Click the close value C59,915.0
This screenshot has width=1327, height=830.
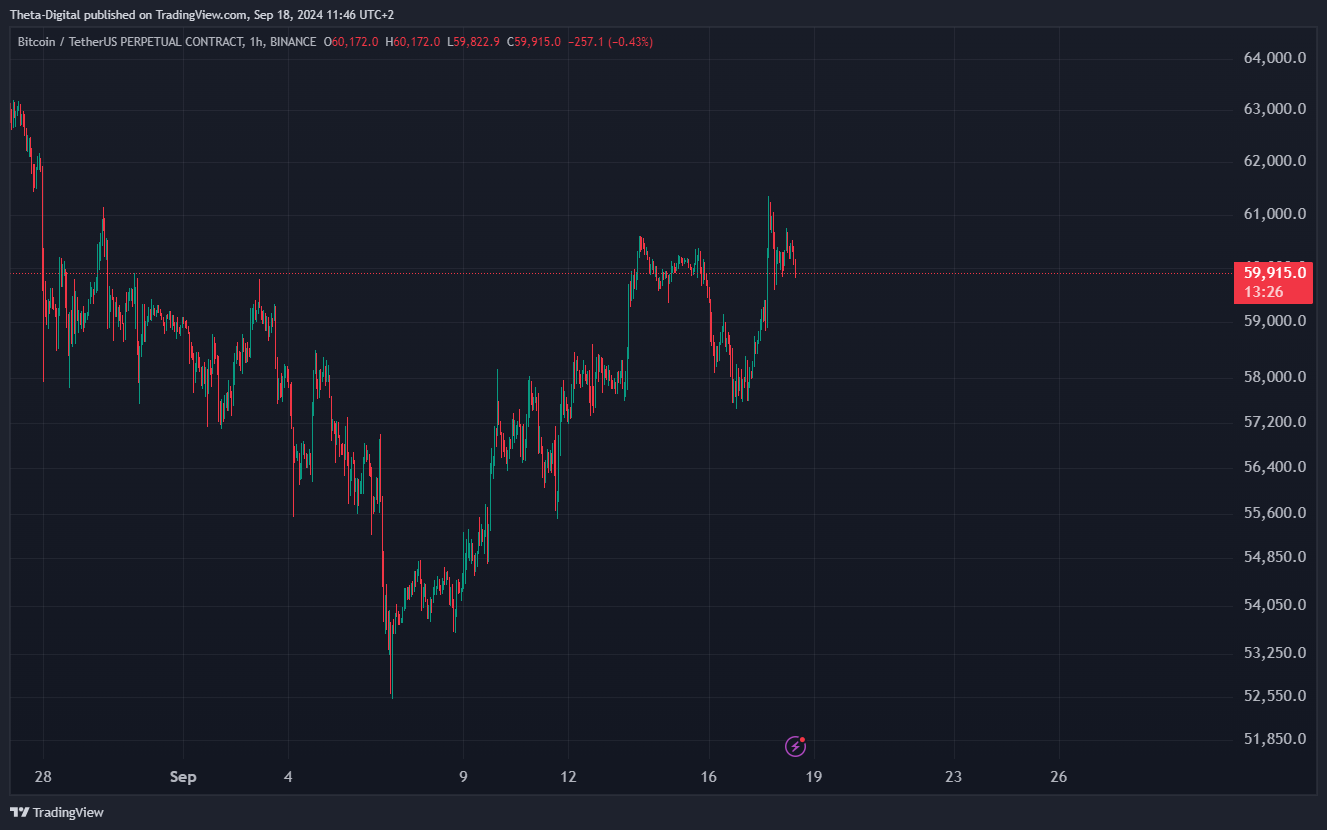(x=534, y=42)
